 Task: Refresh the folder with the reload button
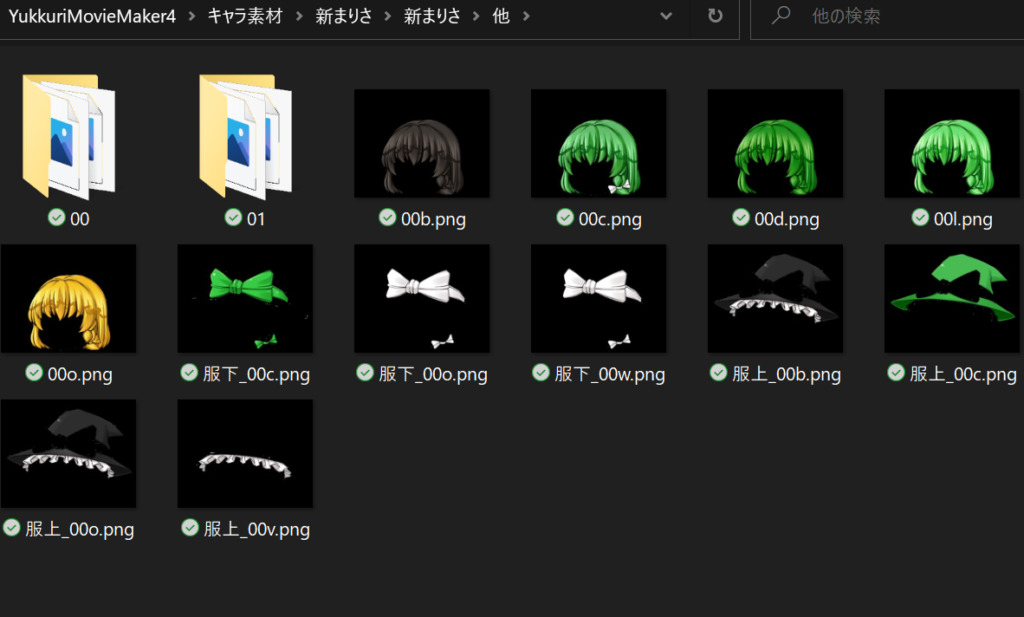point(716,16)
